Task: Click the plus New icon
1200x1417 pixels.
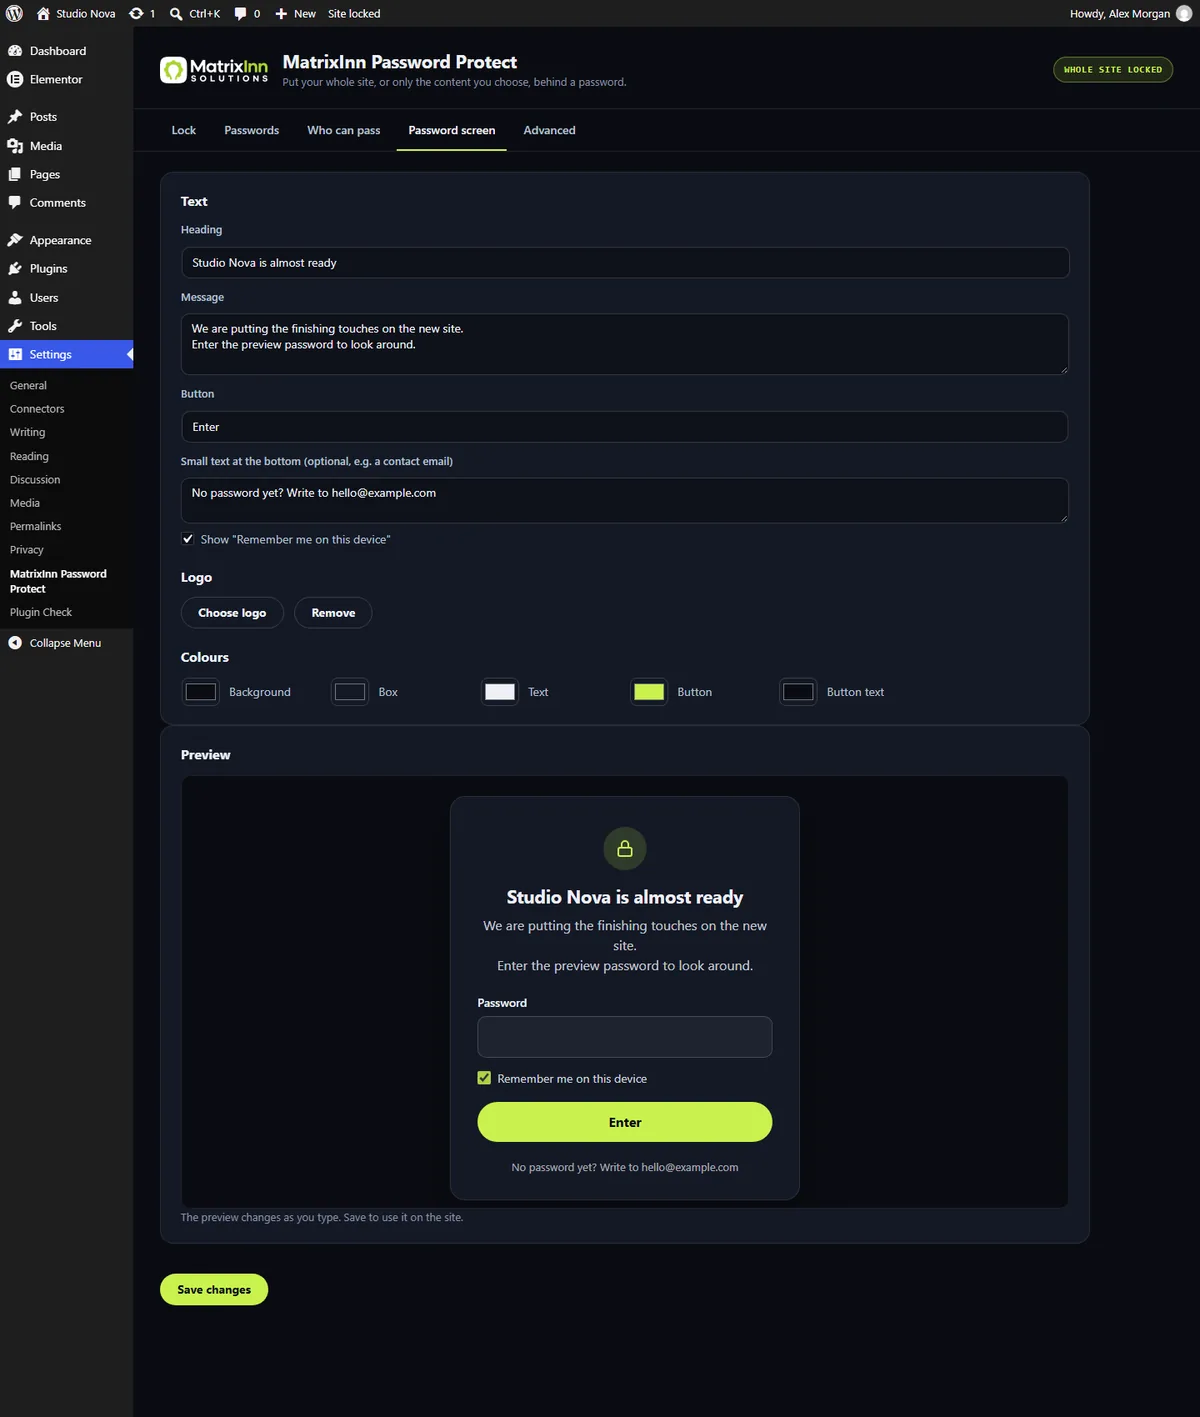Action: [281, 14]
